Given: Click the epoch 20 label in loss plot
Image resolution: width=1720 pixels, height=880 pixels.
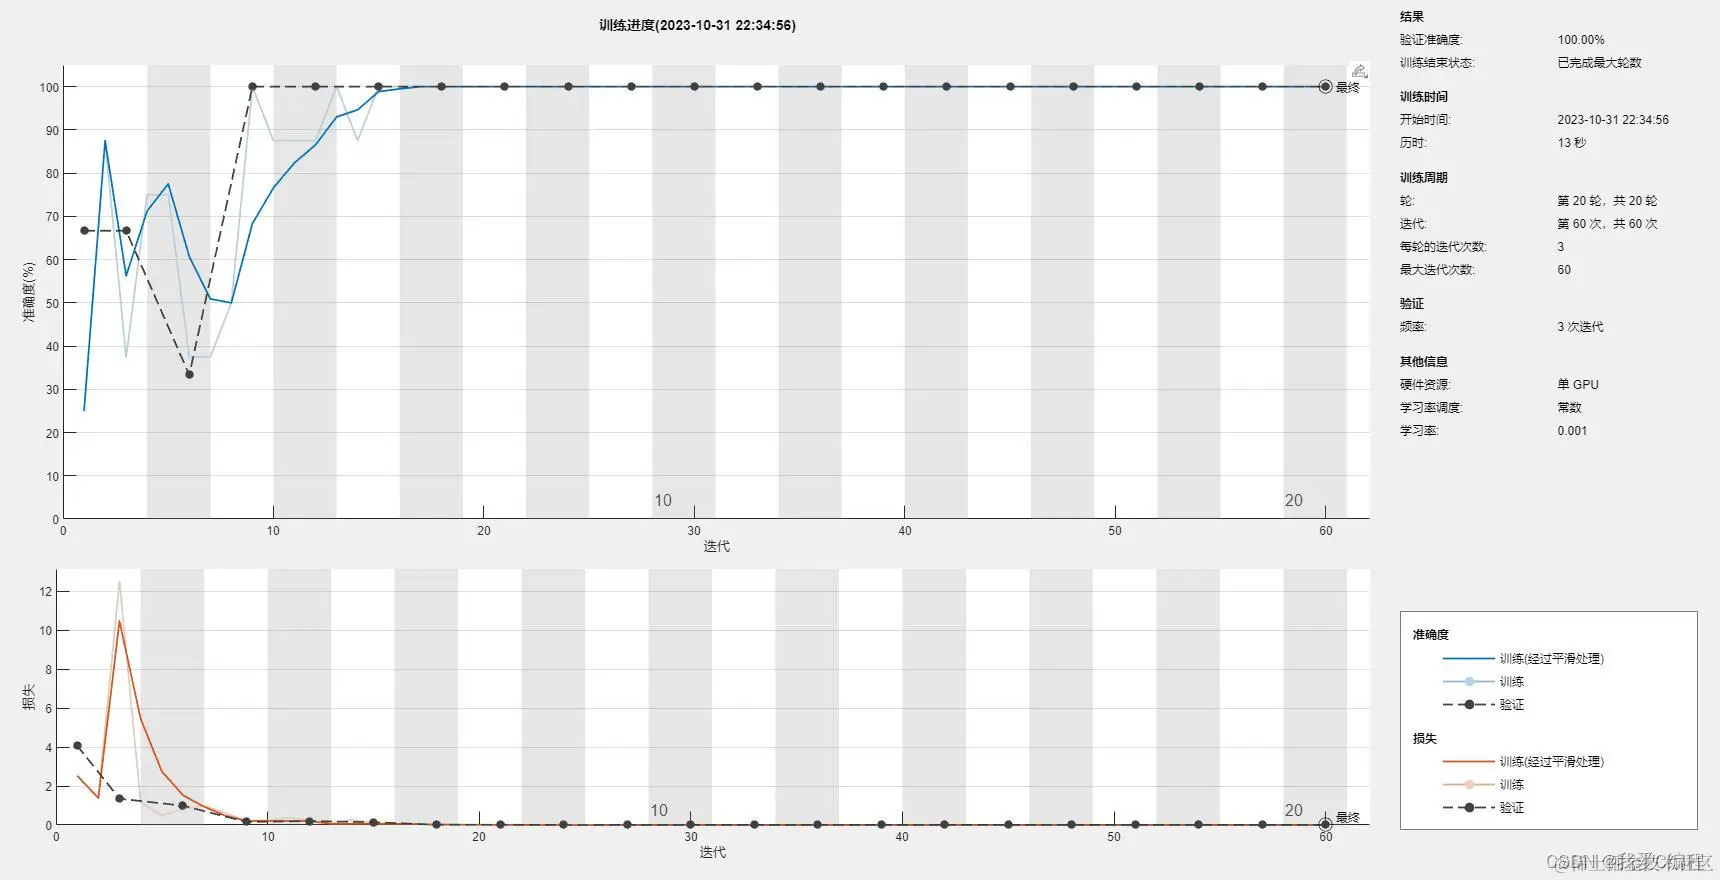Looking at the screenshot, I should pyautogui.click(x=1294, y=810).
